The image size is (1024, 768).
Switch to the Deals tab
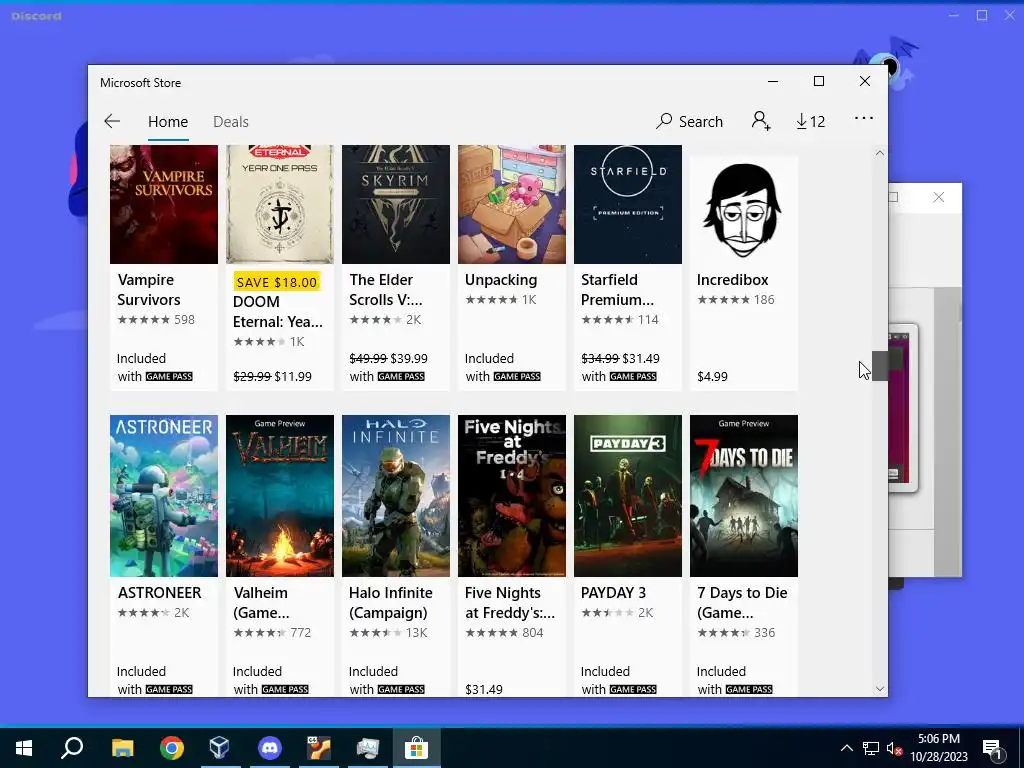(x=231, y=121)
